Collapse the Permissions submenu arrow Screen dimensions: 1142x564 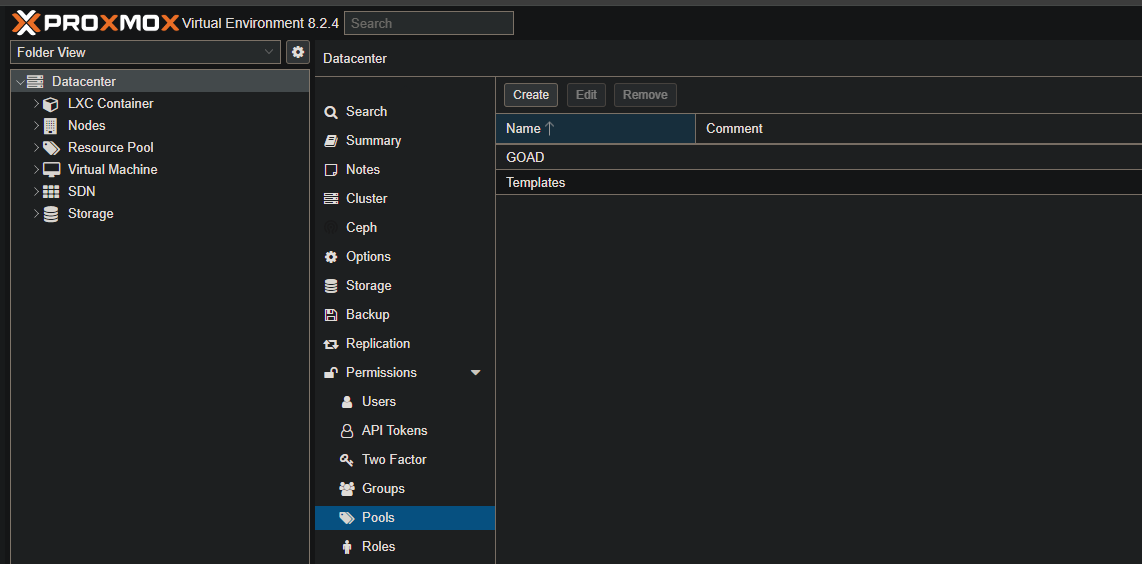pos(475,373)
